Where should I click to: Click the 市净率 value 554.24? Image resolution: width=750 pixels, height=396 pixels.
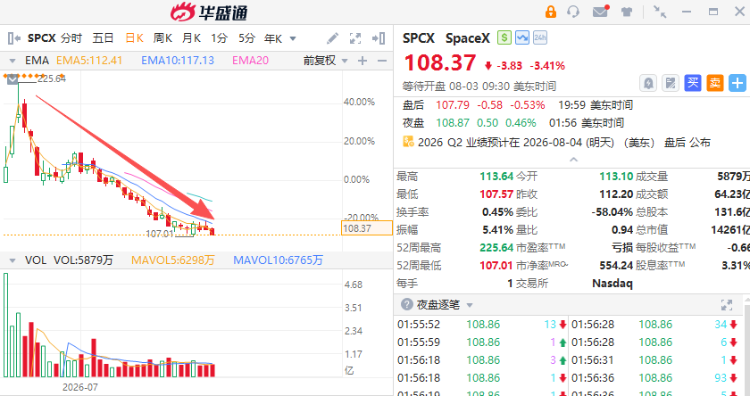(616, 265)
